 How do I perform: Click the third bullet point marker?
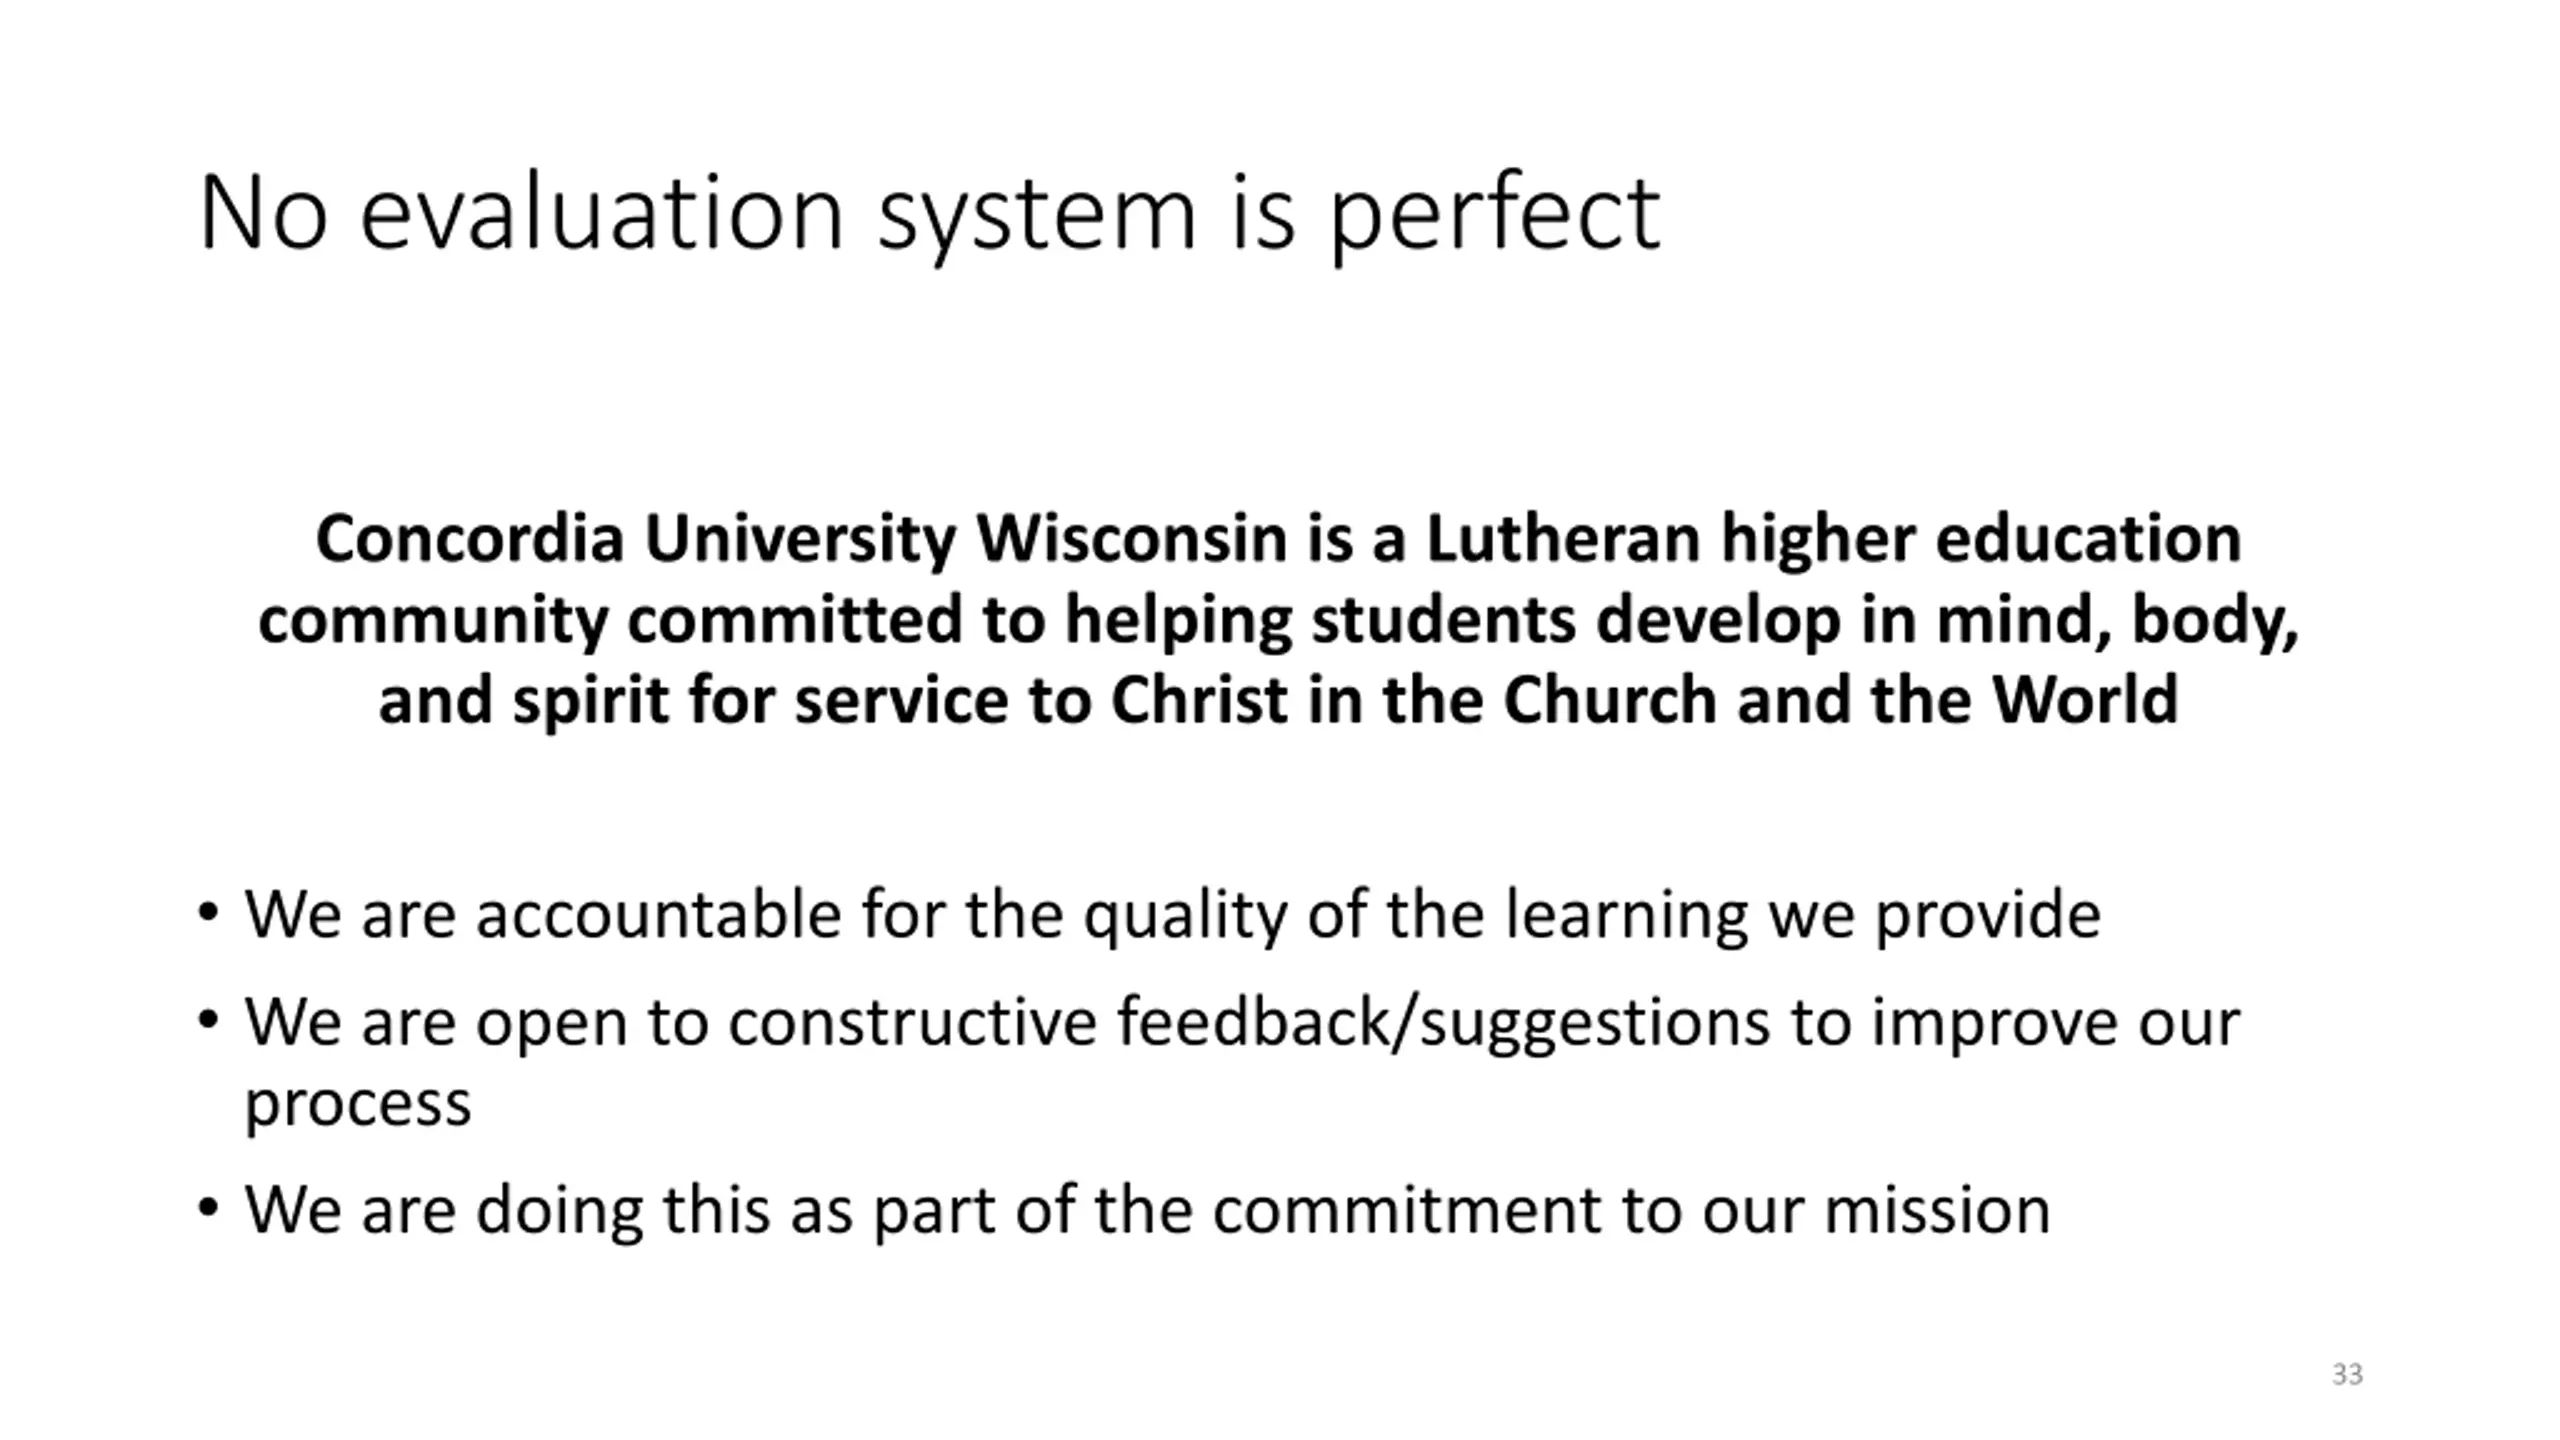(208, 1208)
